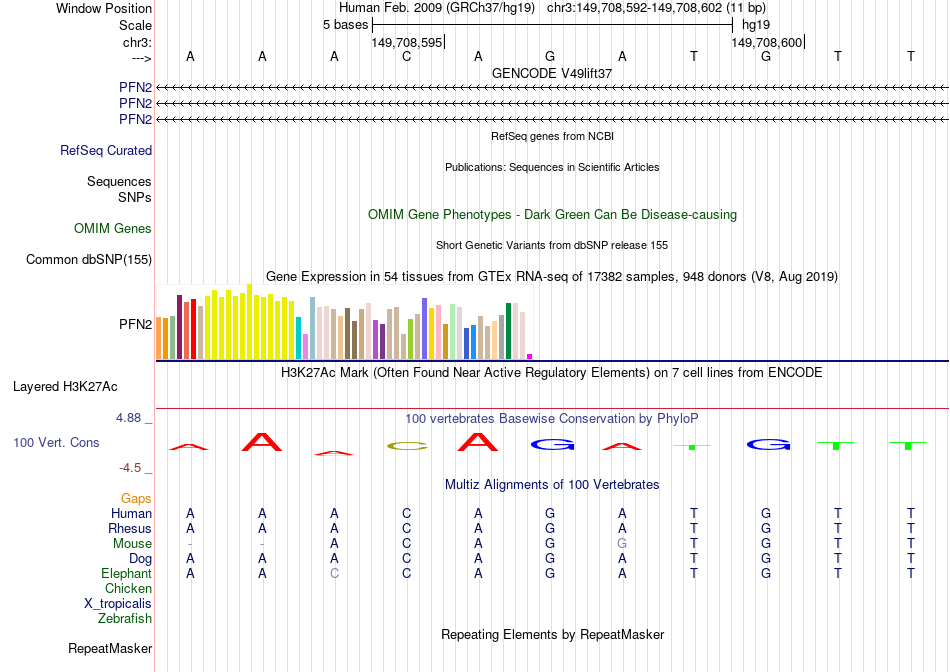The width and height of the screenshot is (950, 672).
Task: Open the OMIM Gene Phenotypes track title
Action: pyautogui.click(x=553, y=215)
